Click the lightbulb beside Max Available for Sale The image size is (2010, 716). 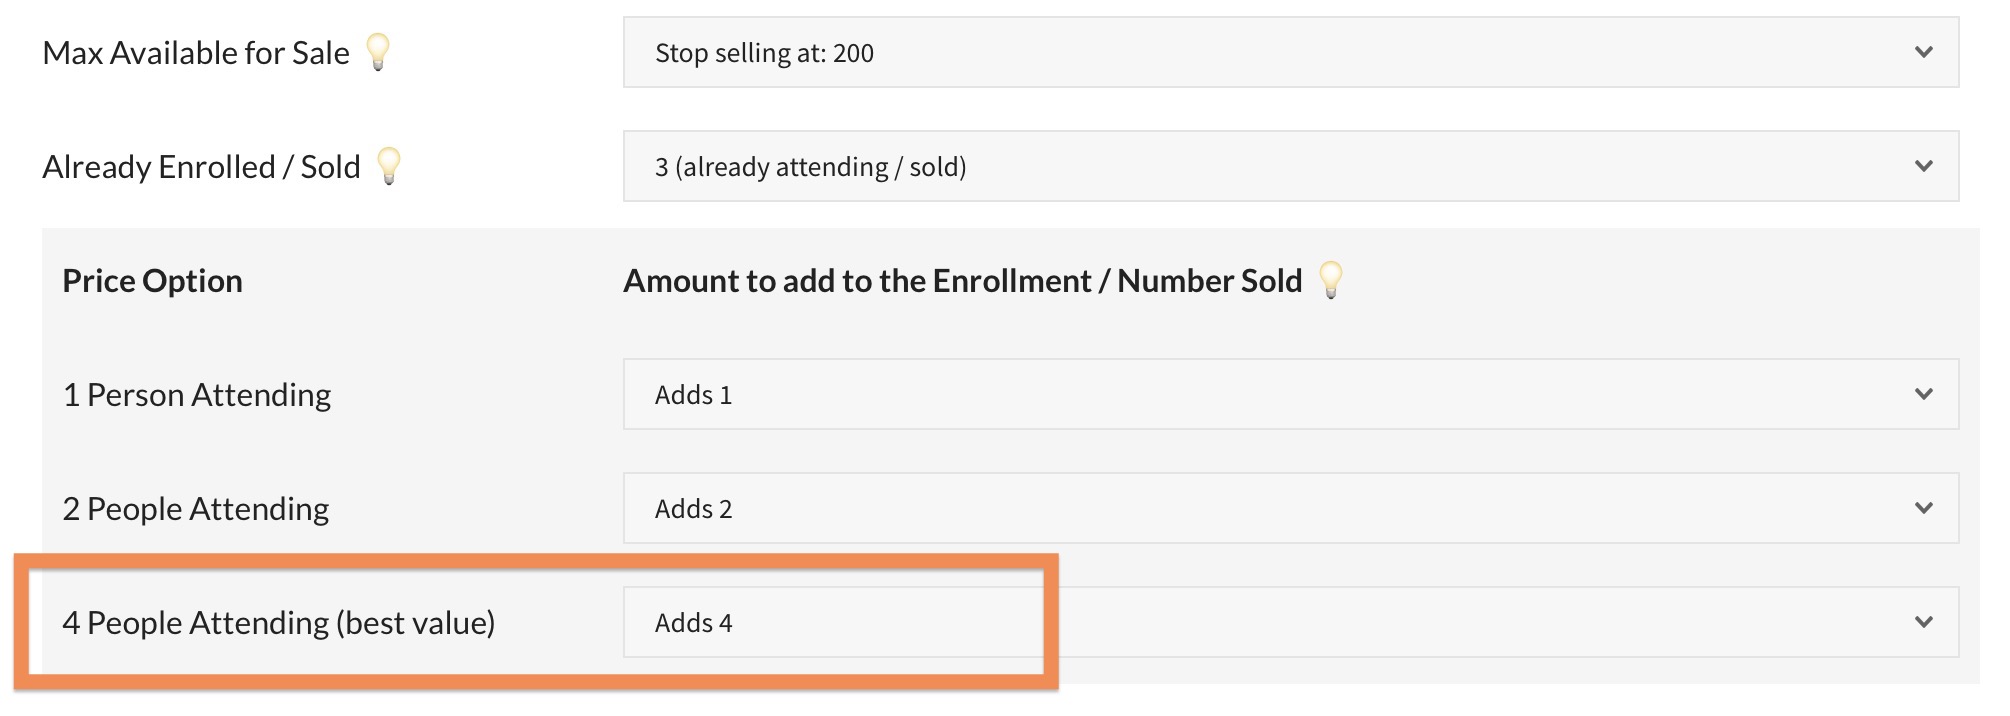(x=378, y=51)
